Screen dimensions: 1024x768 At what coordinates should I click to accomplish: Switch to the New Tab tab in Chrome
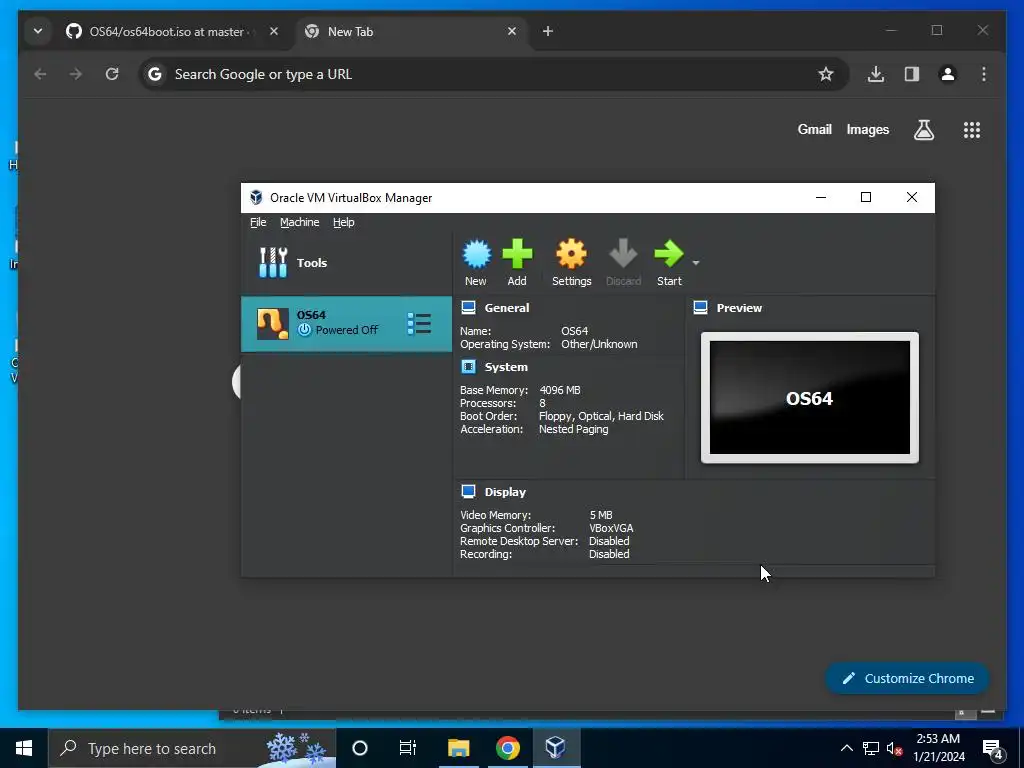[410, 31]
